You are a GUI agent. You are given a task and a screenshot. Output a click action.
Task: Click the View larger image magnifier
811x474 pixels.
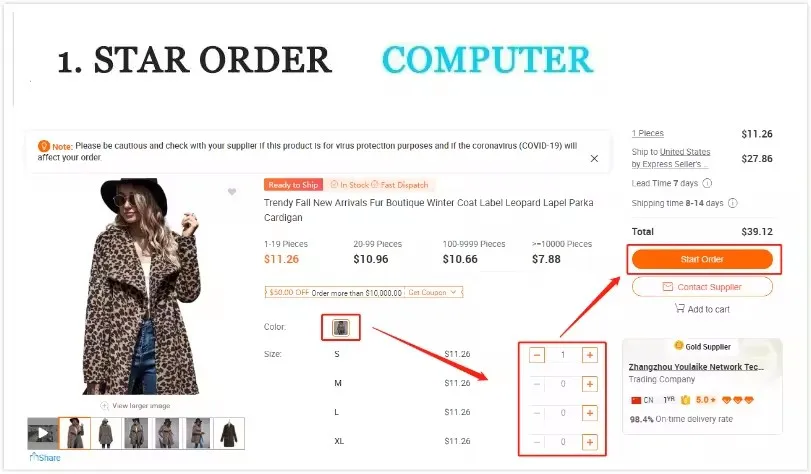pyautogui.click(x=104, y=406)
